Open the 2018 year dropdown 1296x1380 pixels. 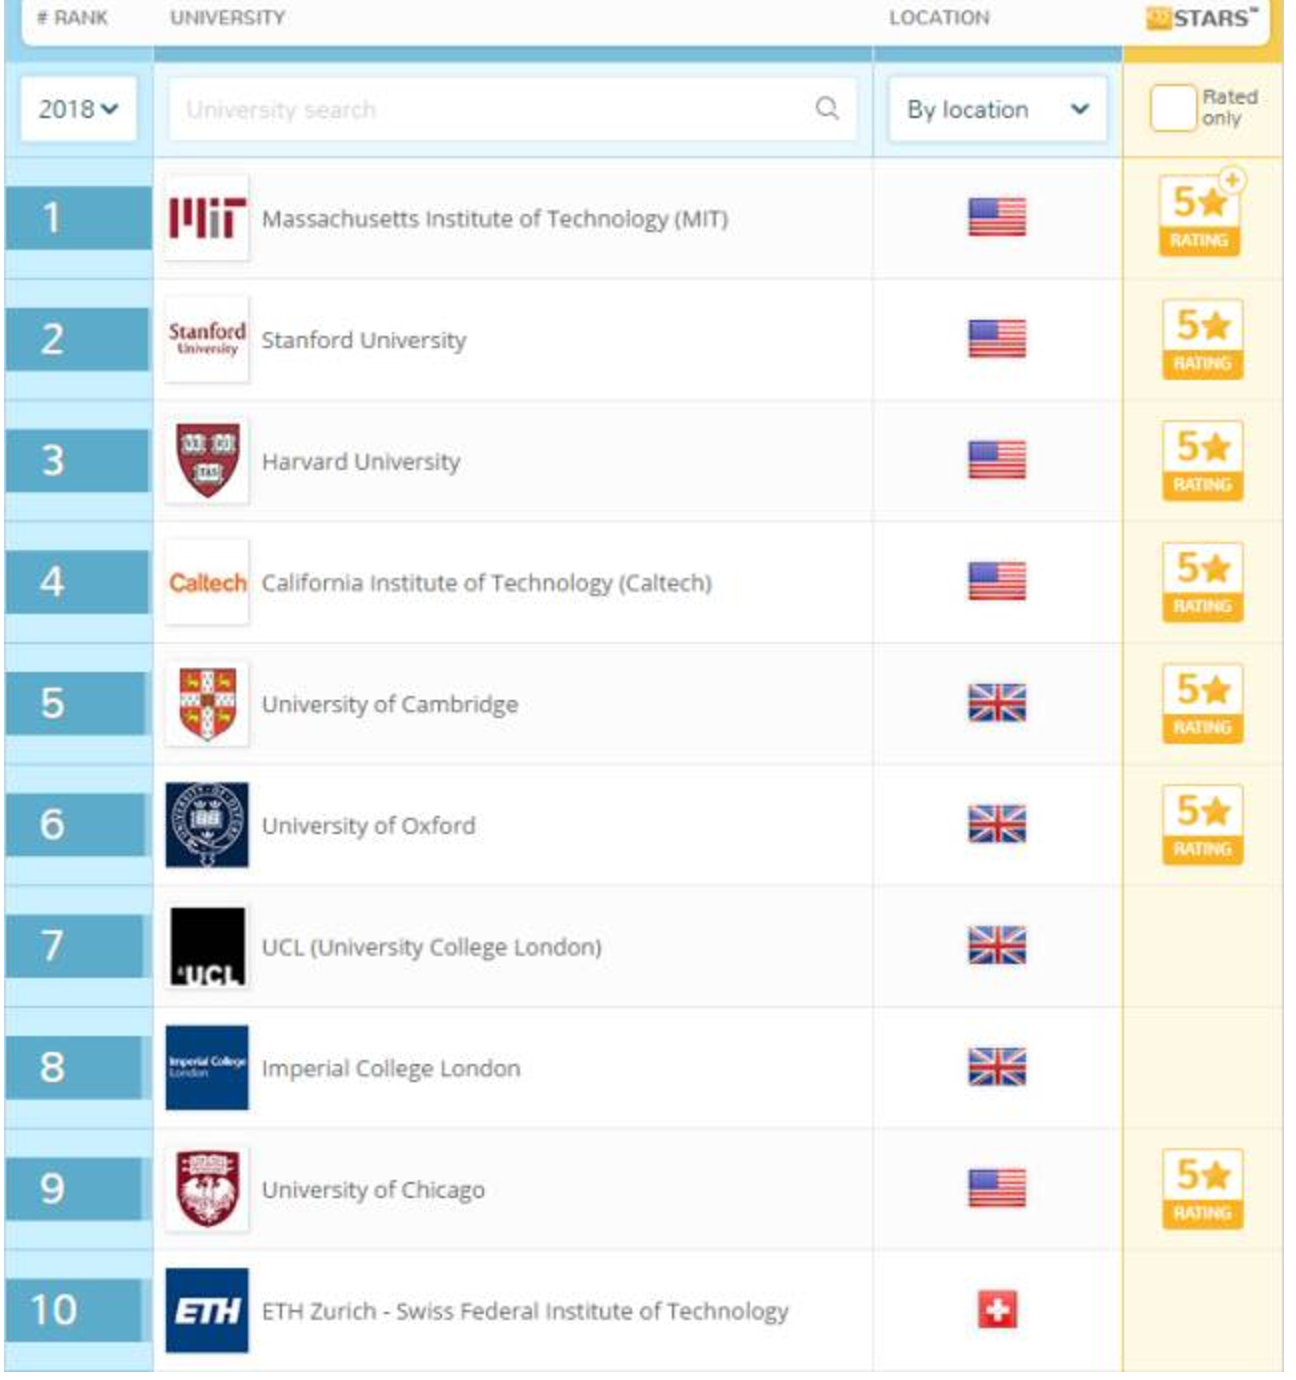click(78, 109)
